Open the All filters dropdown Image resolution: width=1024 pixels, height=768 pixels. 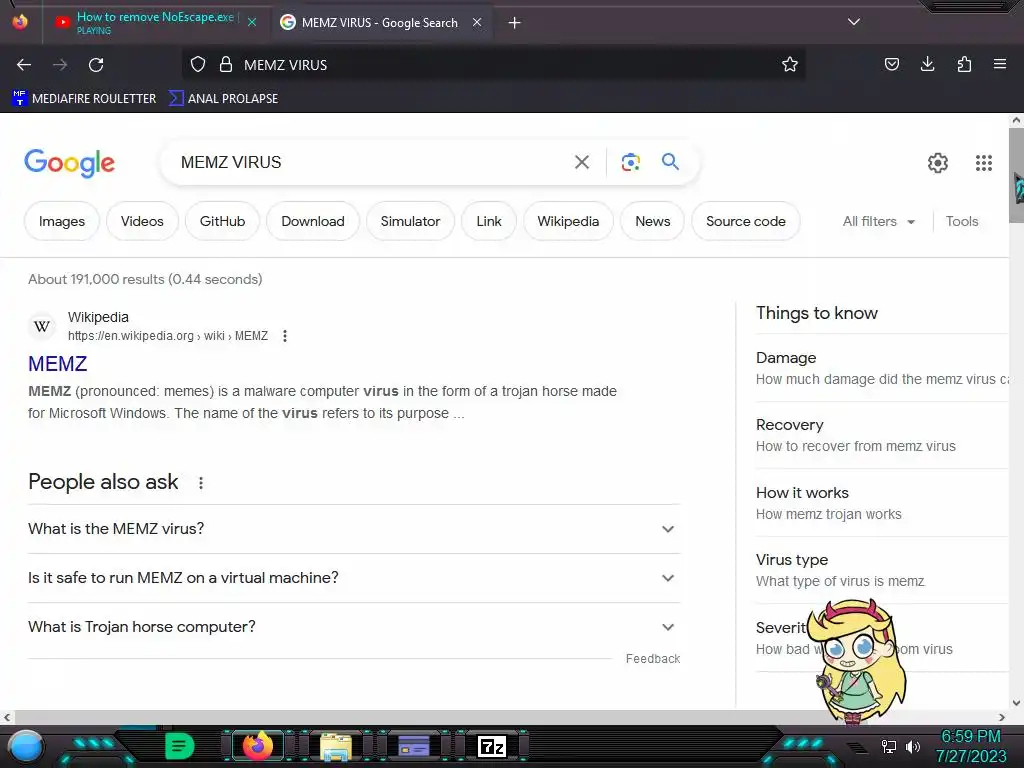(x=878, y=221)
